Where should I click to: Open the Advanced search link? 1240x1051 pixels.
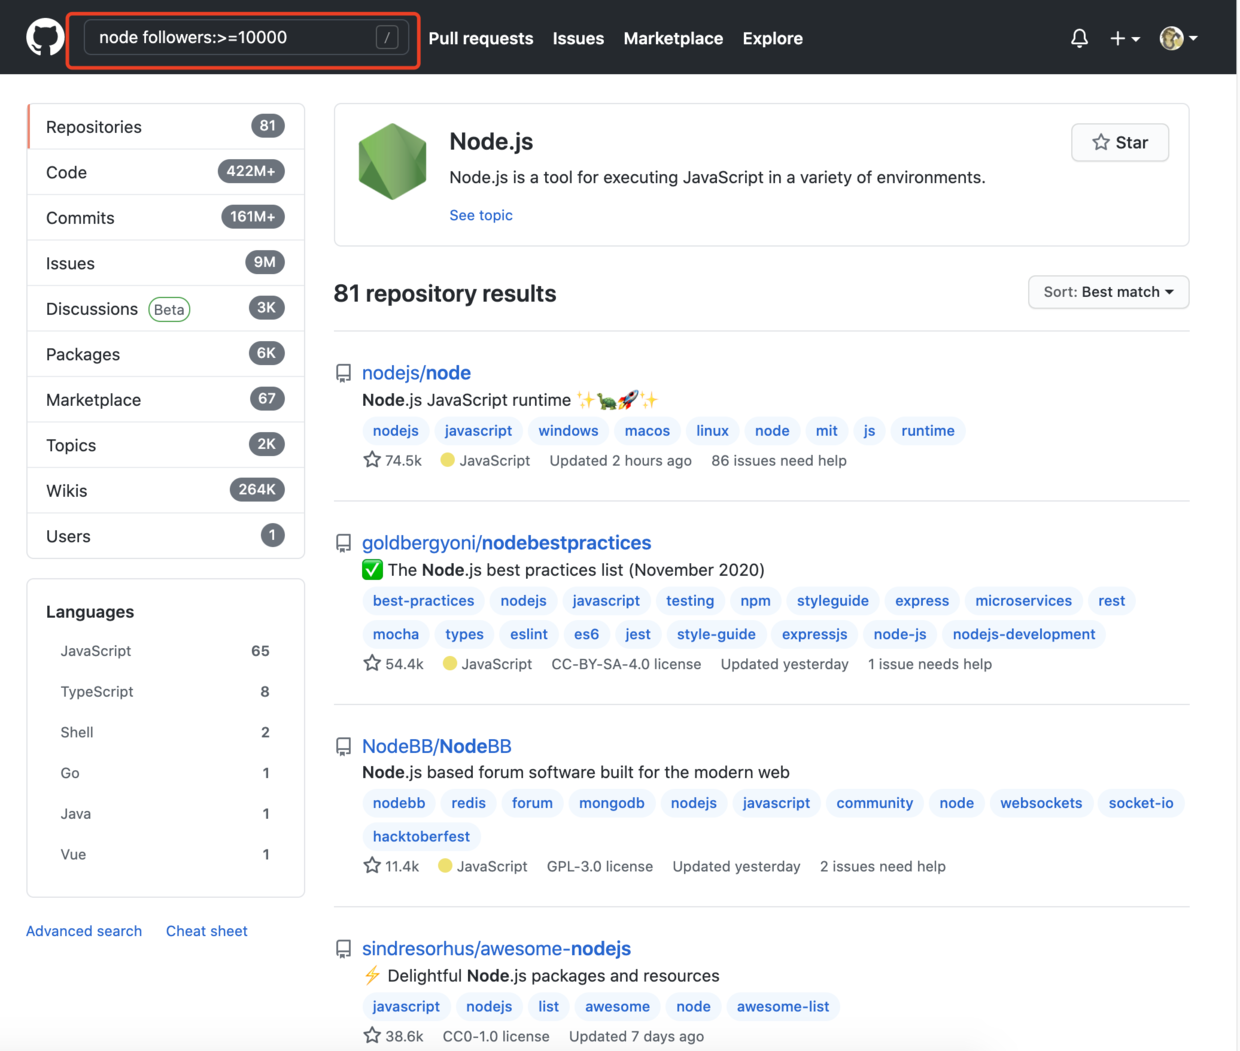coord(84,931)
